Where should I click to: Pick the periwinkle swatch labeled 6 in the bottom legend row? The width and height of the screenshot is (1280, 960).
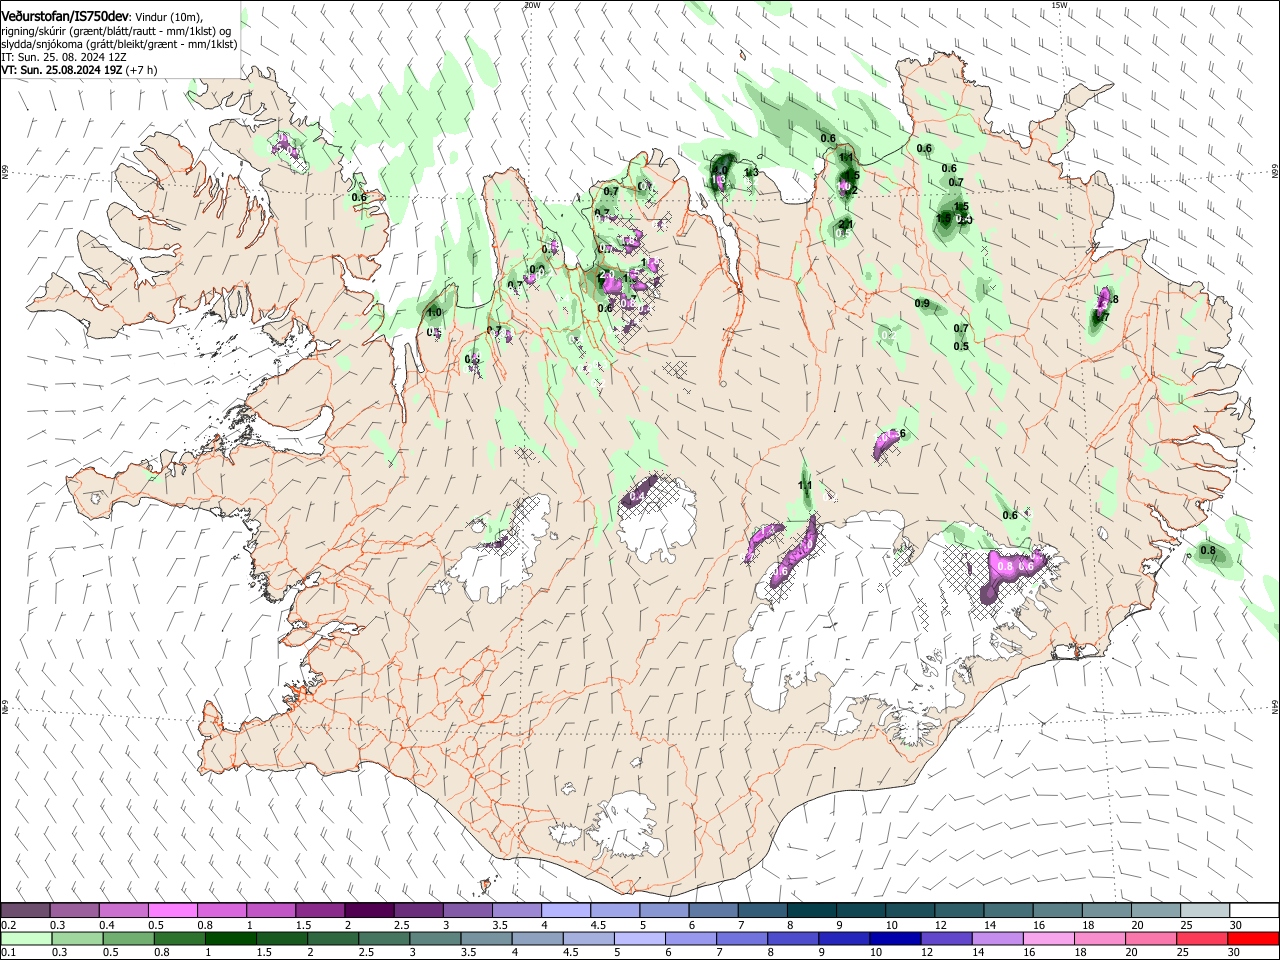pos(691,938)
